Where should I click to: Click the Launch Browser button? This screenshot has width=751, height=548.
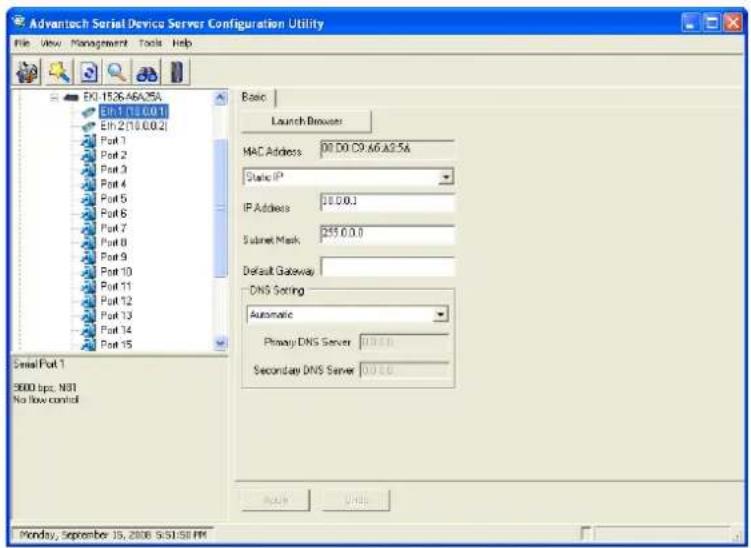tap(307, 121)
